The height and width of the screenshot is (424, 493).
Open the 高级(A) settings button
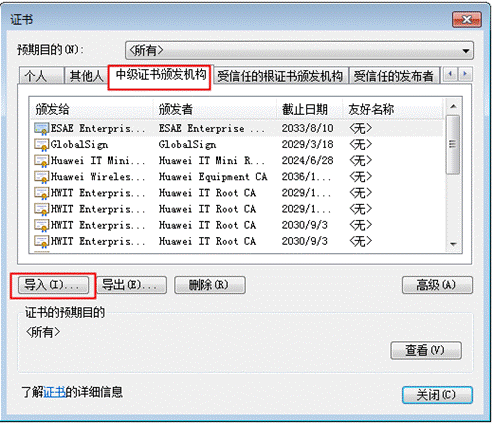[437, 285]
